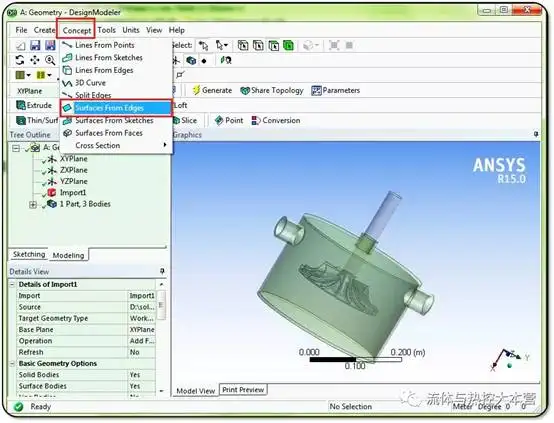554x423 pixels.
Task: Collapse the A: Geometry tree root
Action: click(x=16, y=148)
